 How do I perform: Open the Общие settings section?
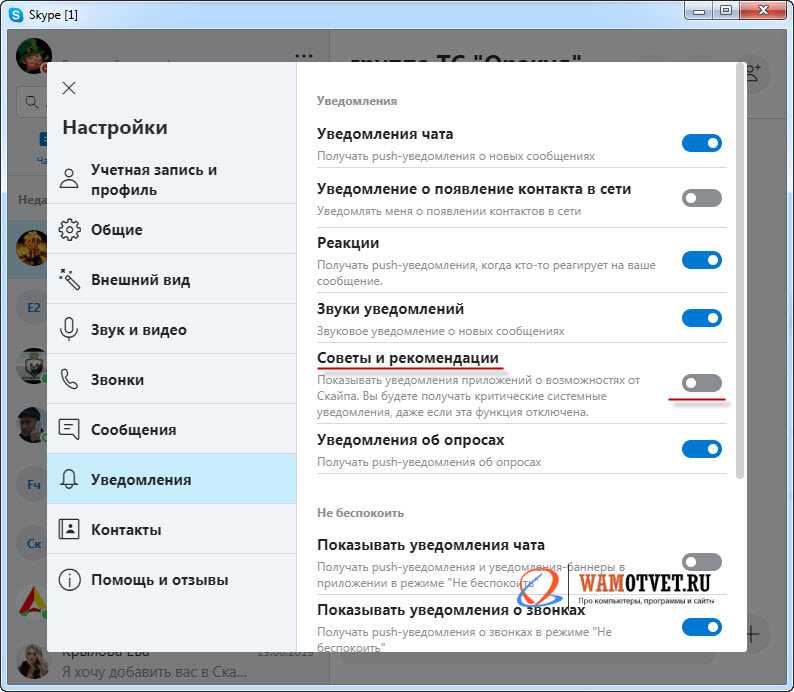[x=172, y=229]
